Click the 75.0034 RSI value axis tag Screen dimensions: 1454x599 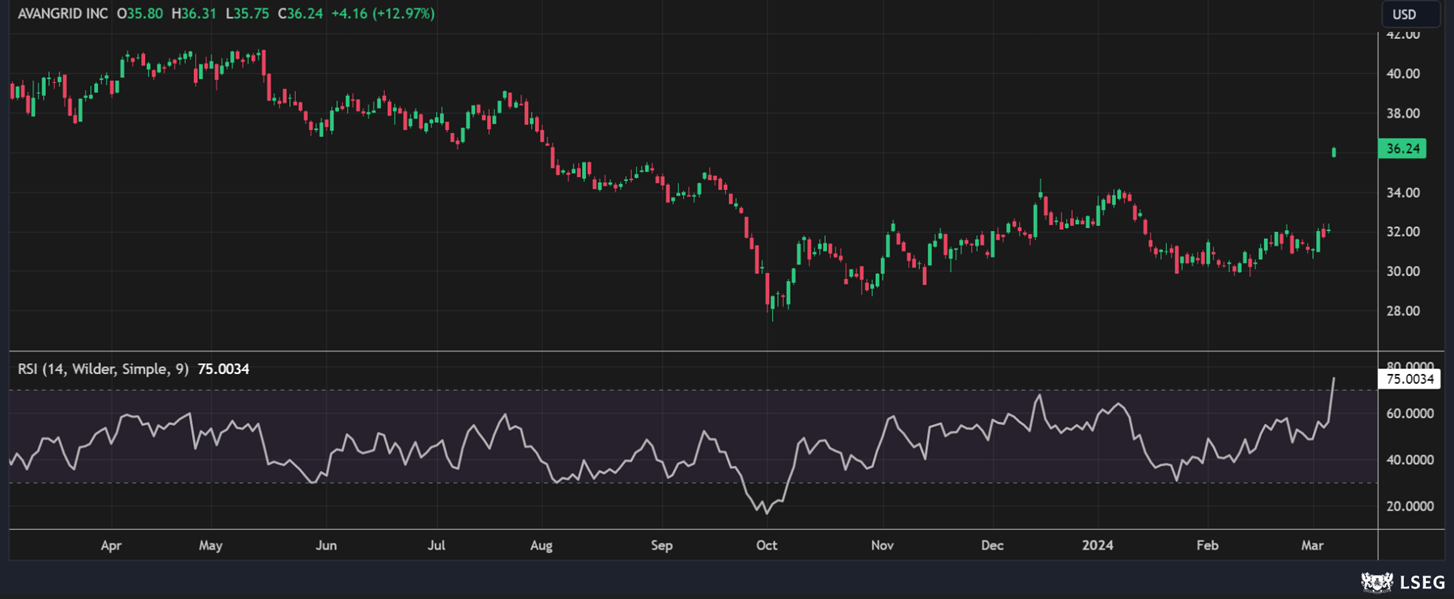click(x=1409, y=379)
